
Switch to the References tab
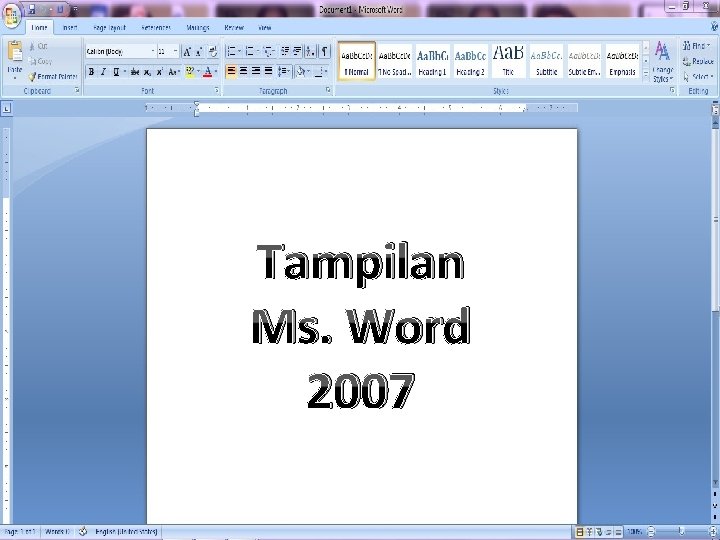[x=156, y=28]
